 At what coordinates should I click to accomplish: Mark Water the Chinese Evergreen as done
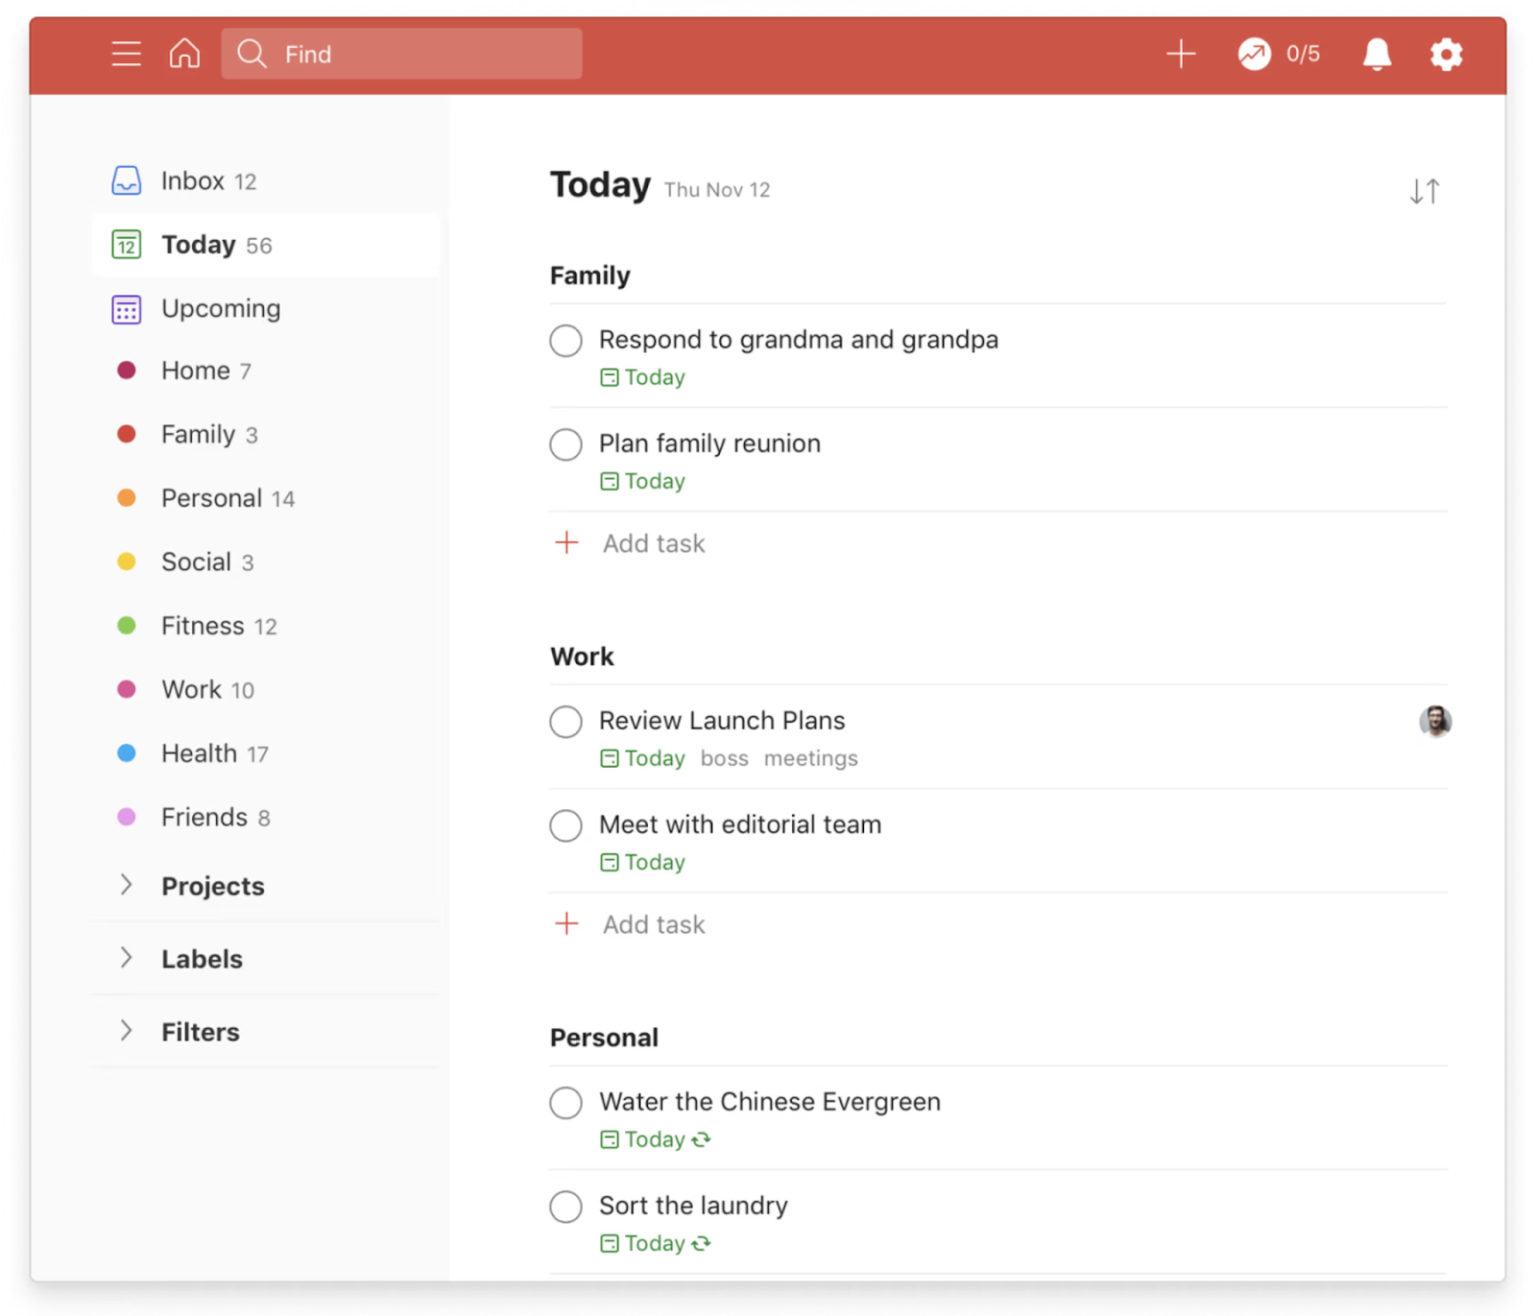(565, 1102)
